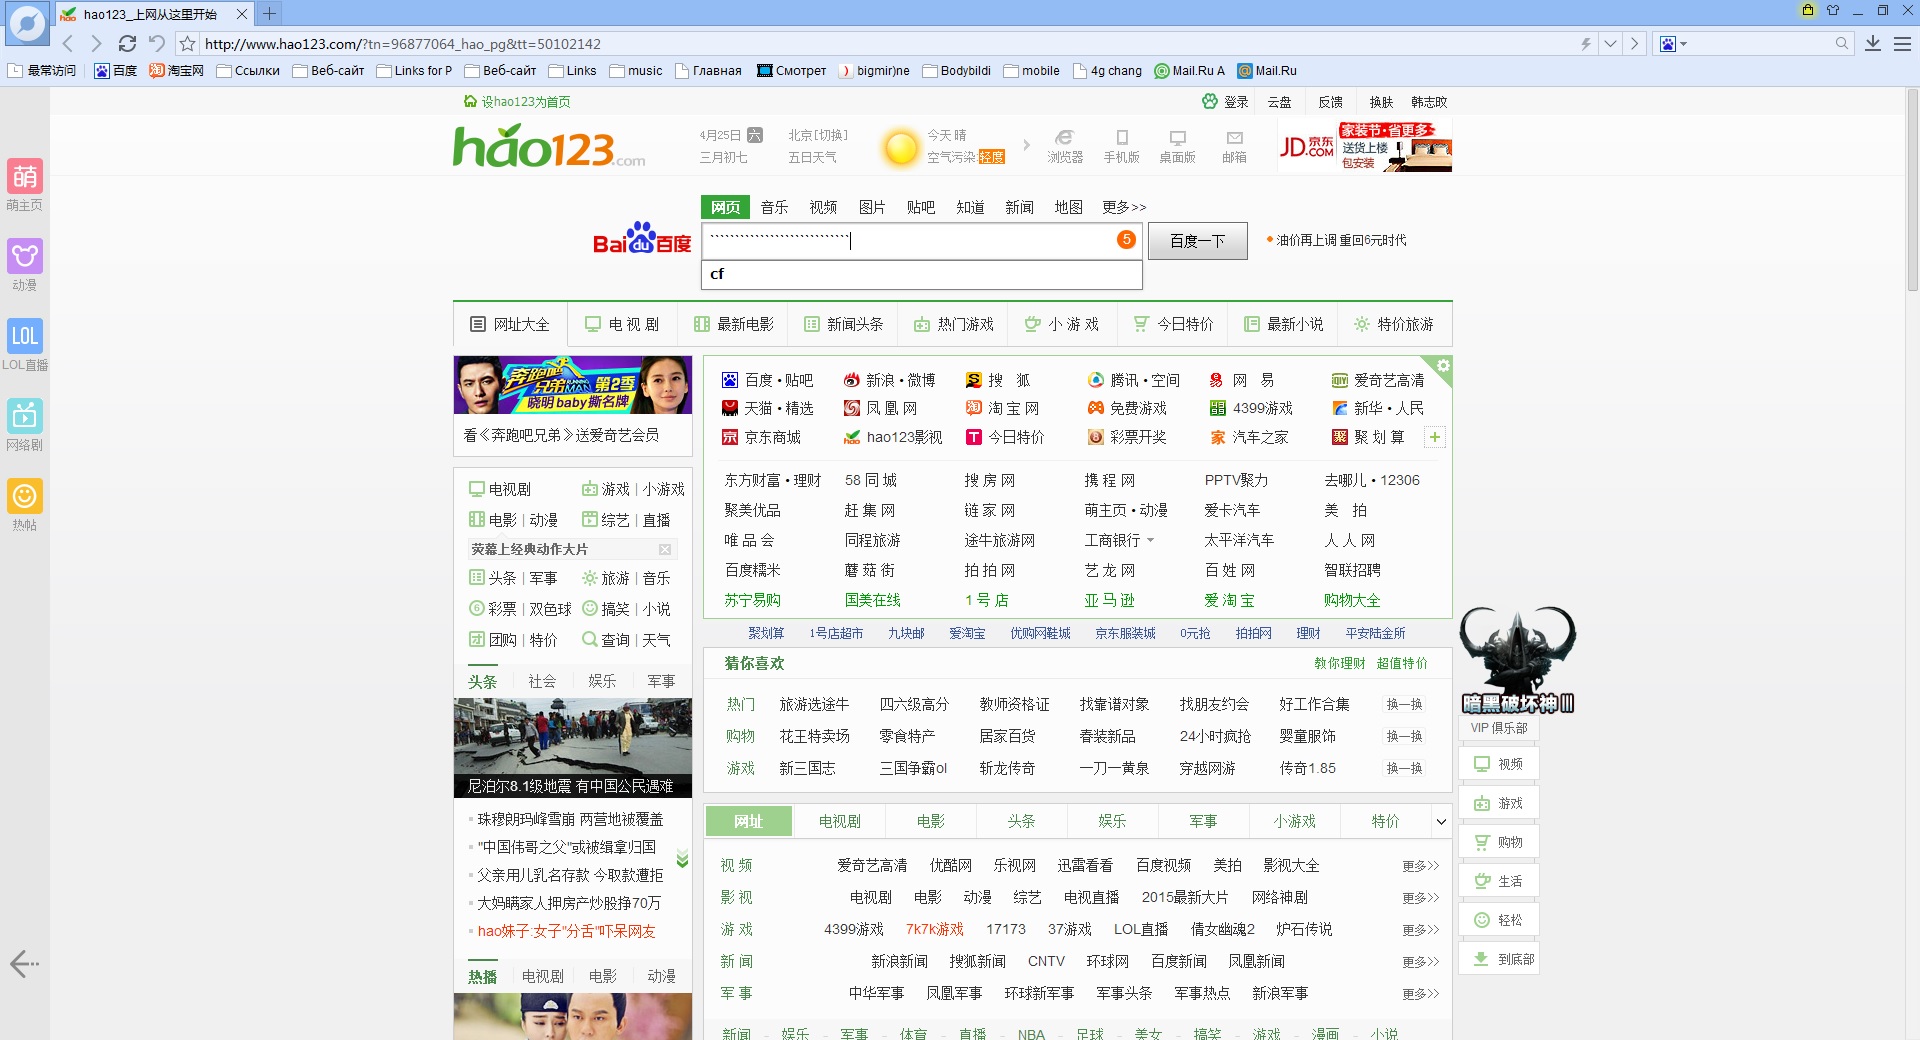The height and width of the screenshot is (1040, 1920).
Task: Open 萌主页 sidebar icon
Action: 25,177
